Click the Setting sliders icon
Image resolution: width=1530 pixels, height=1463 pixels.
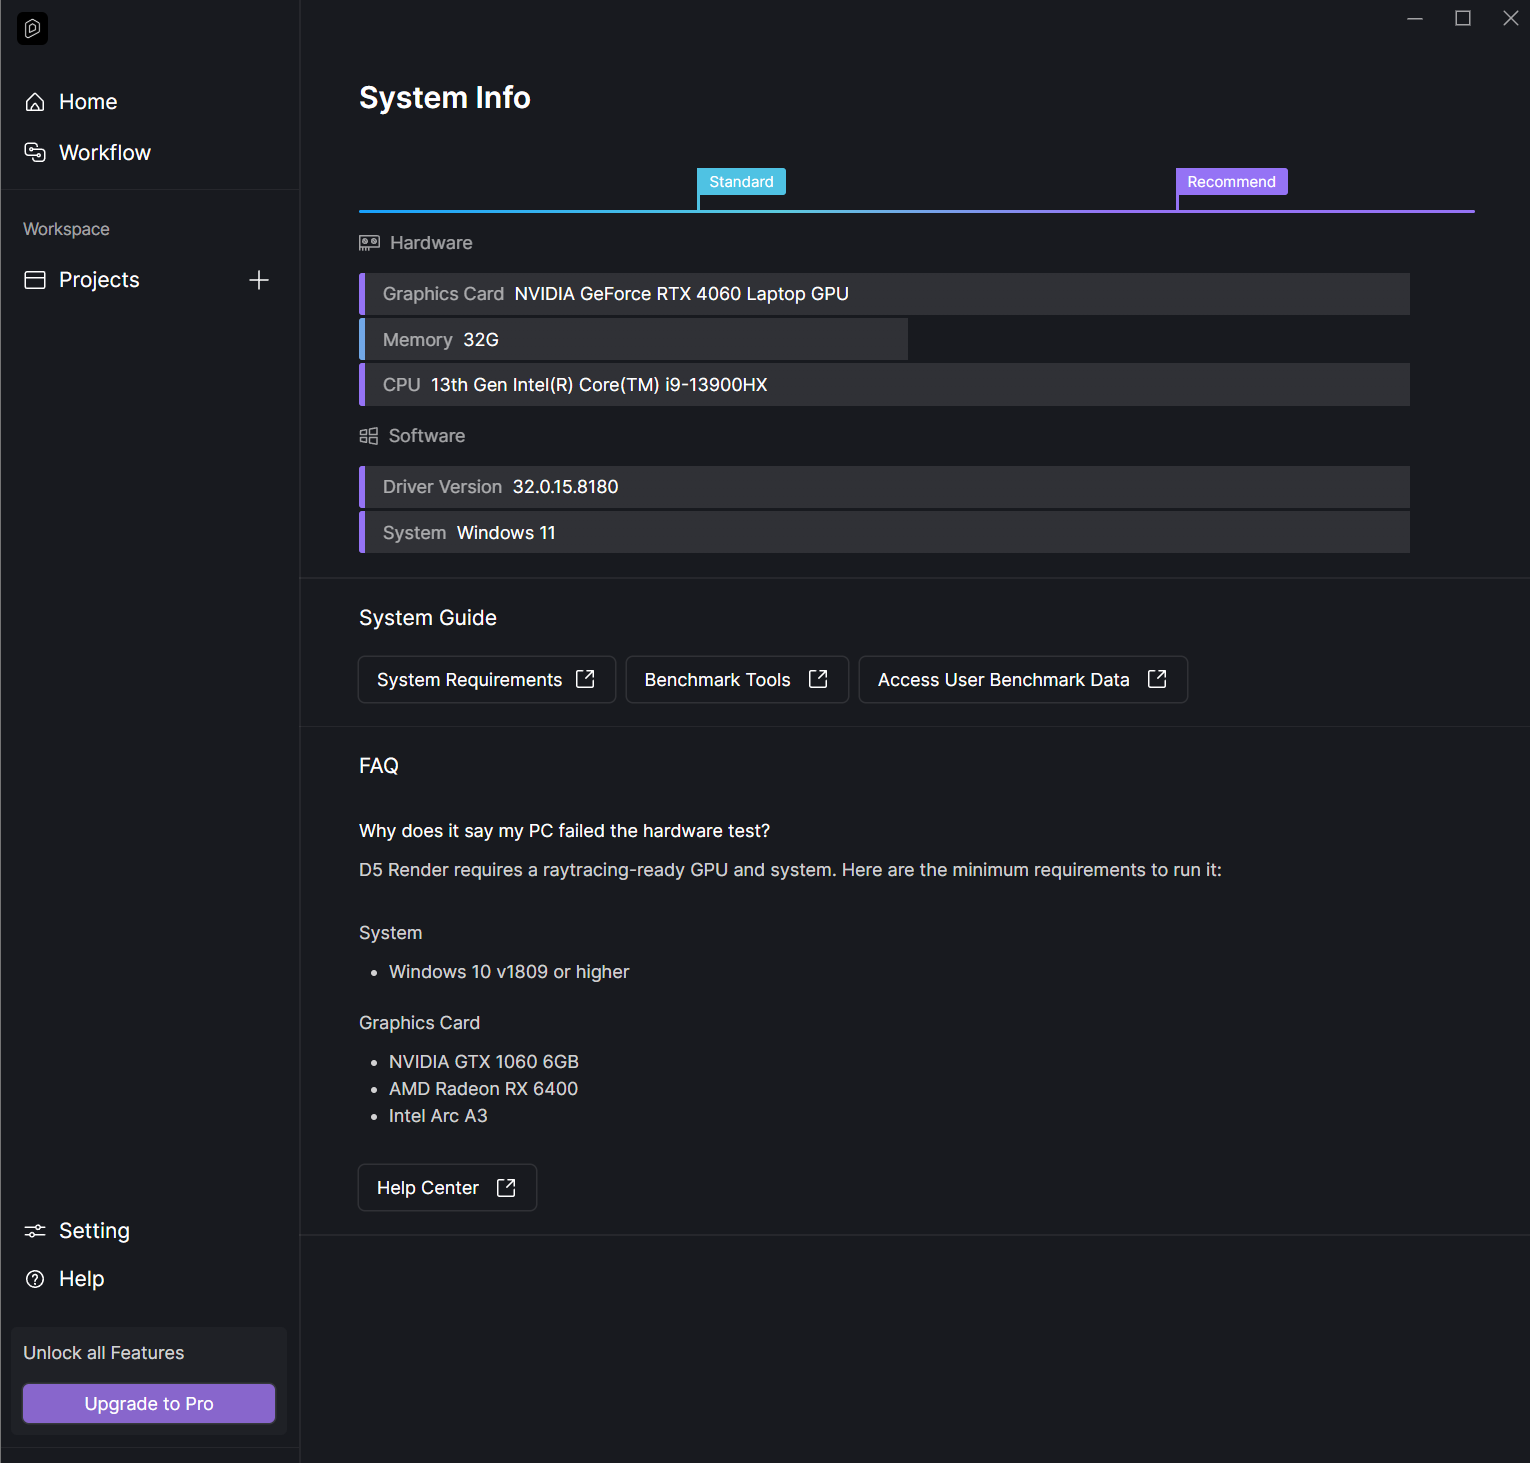click(x=35, y=1231)
